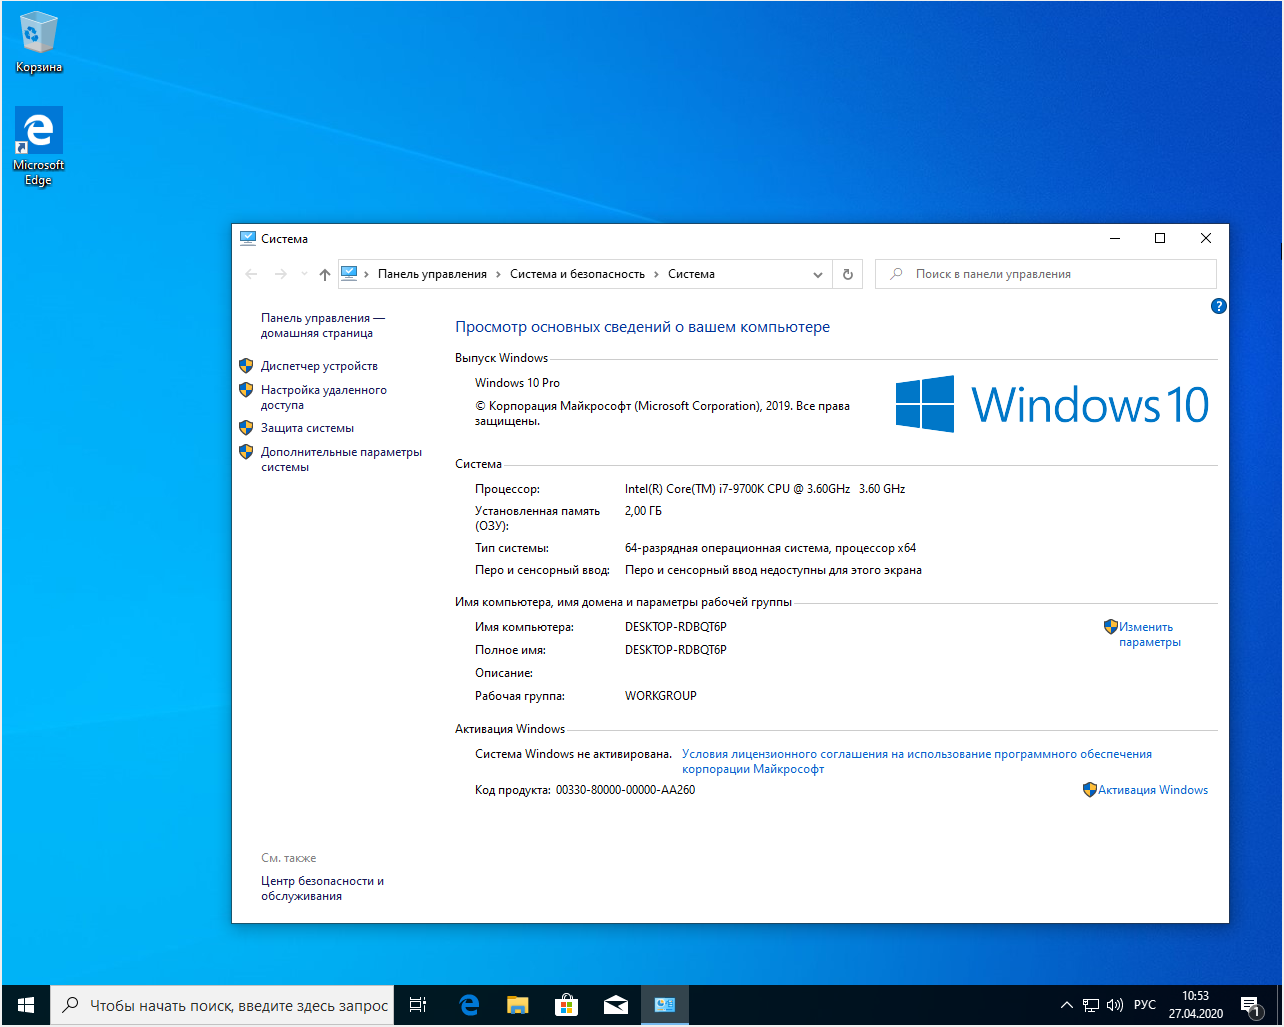The width and height of the screenshot is (1284, 1027).
Task: Open the blue help question mark
Action: tap(1218, 306)
